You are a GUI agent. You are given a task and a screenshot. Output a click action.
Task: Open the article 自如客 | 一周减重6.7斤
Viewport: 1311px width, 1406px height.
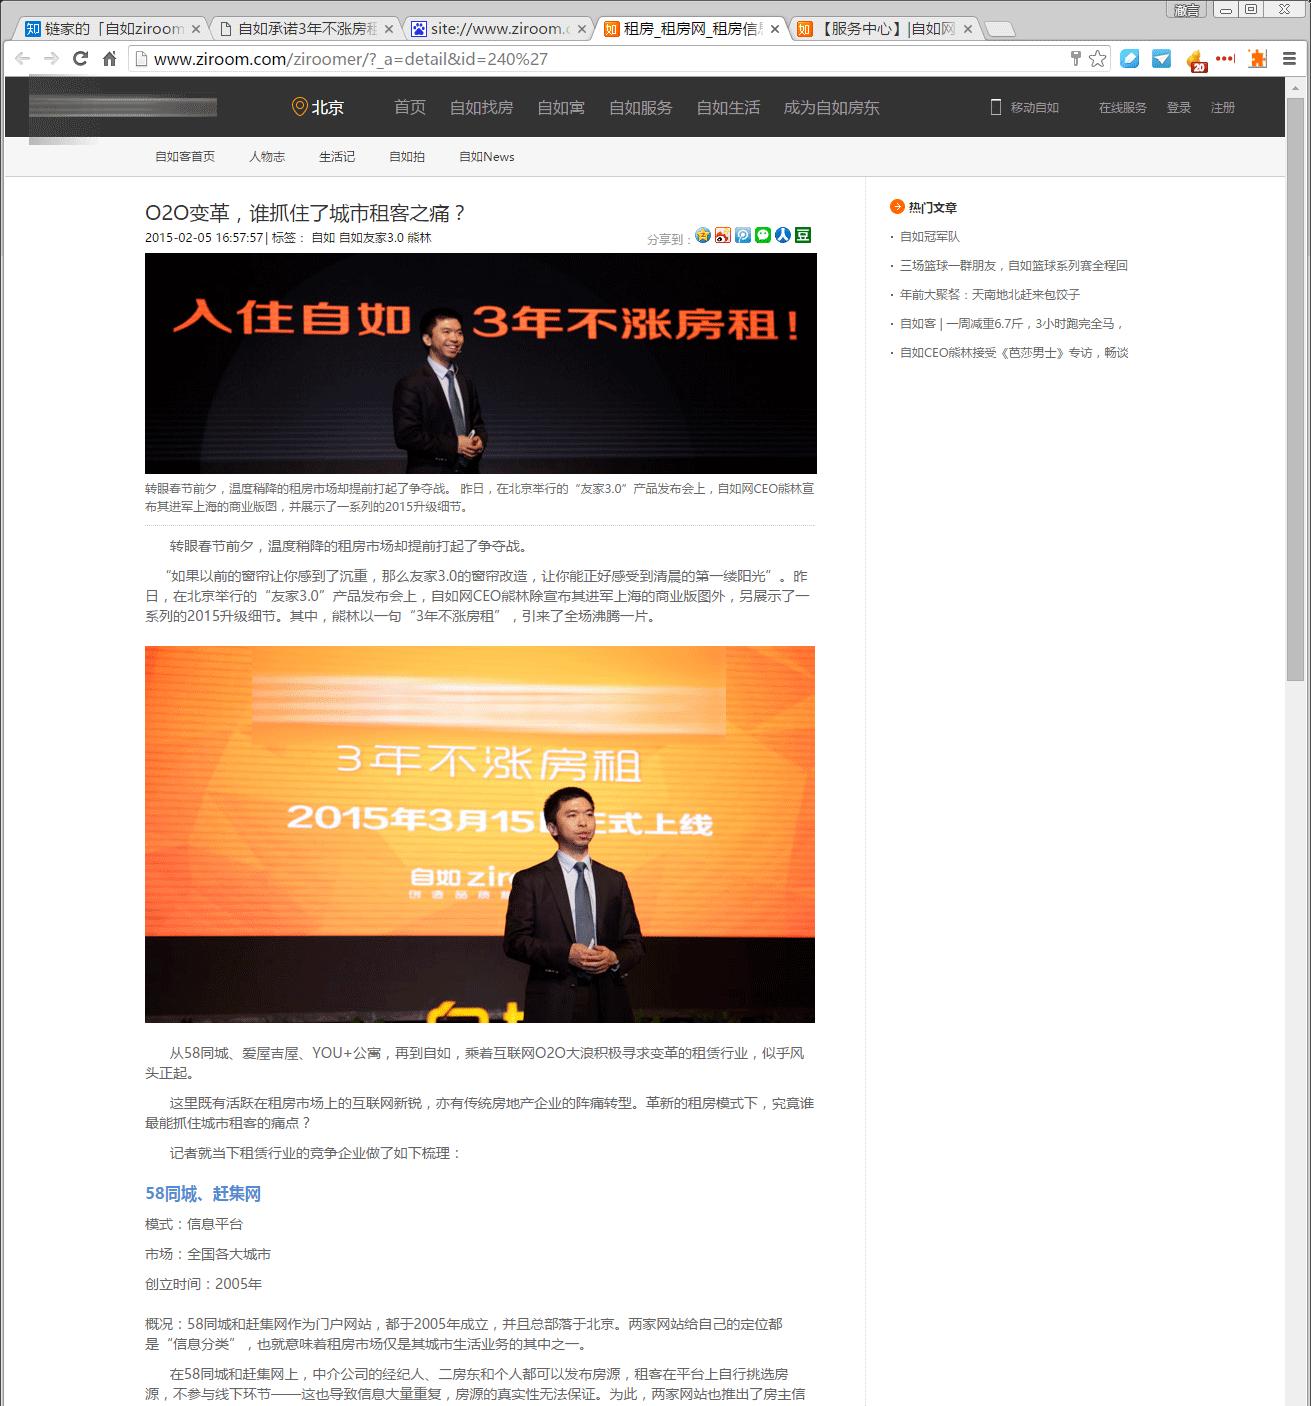click(1012, 324)
